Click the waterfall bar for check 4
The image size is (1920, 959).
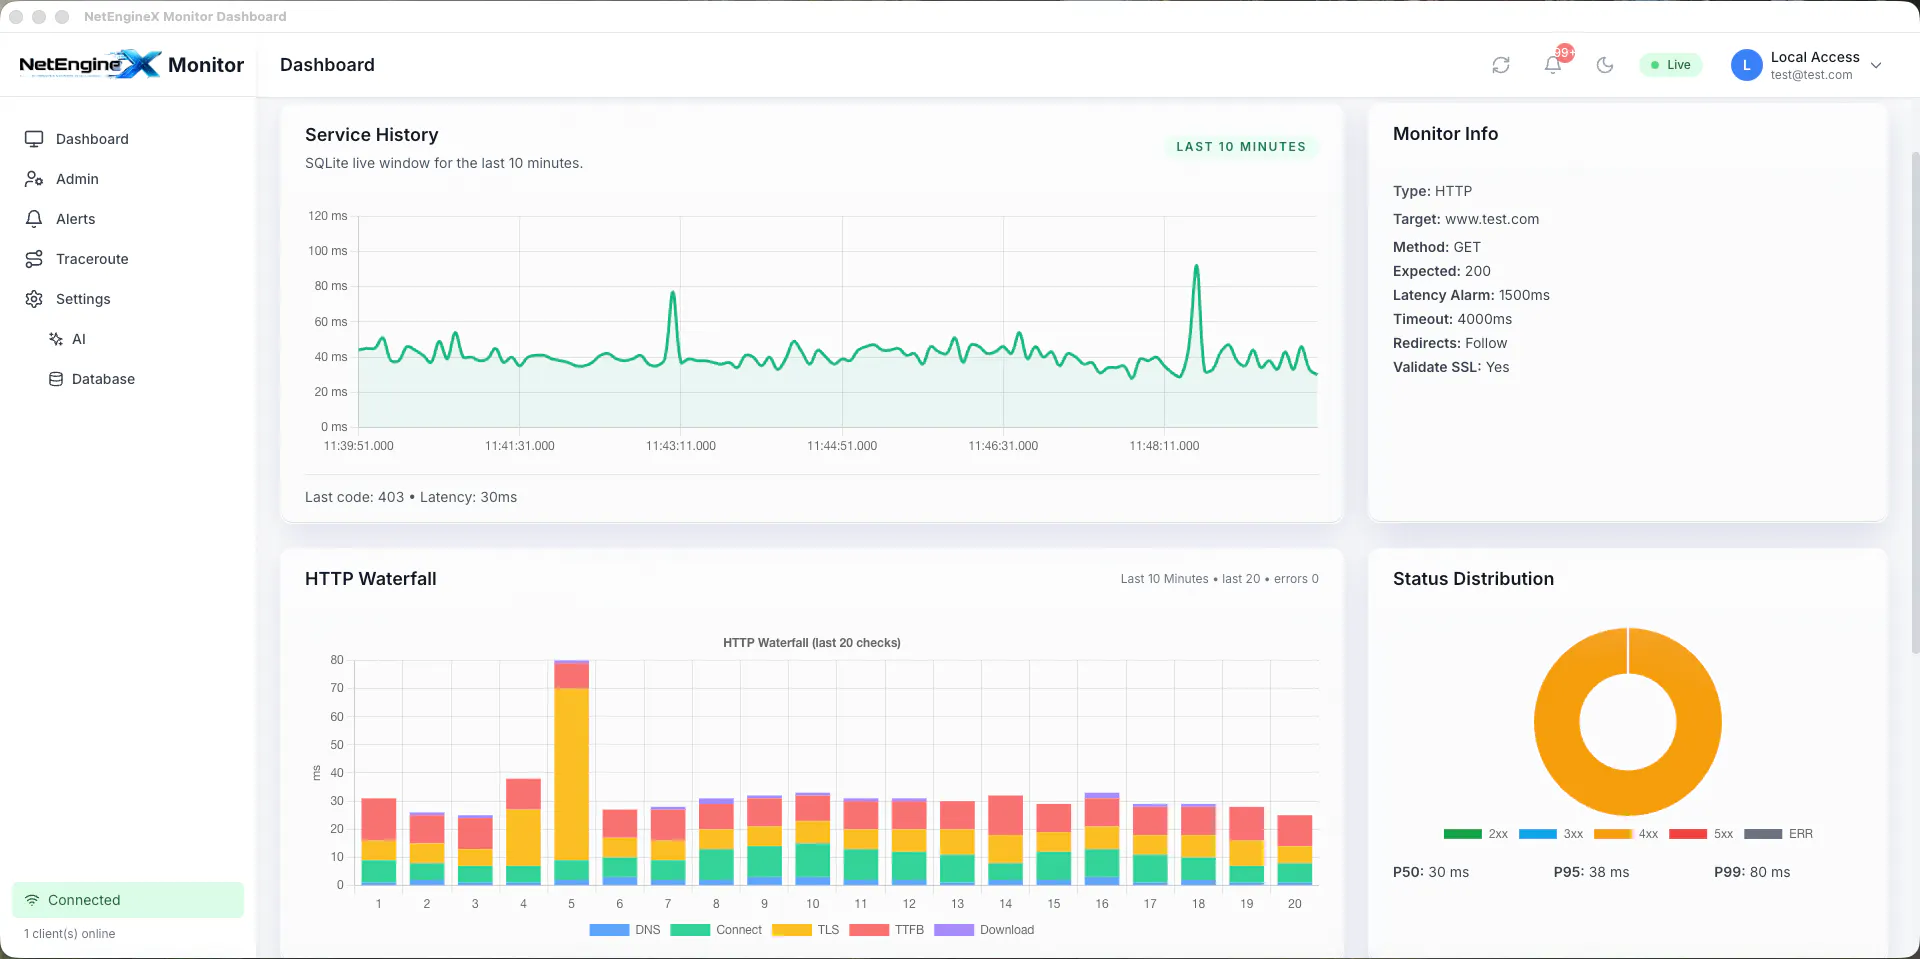pyautogui.click(x=523, y=832)
